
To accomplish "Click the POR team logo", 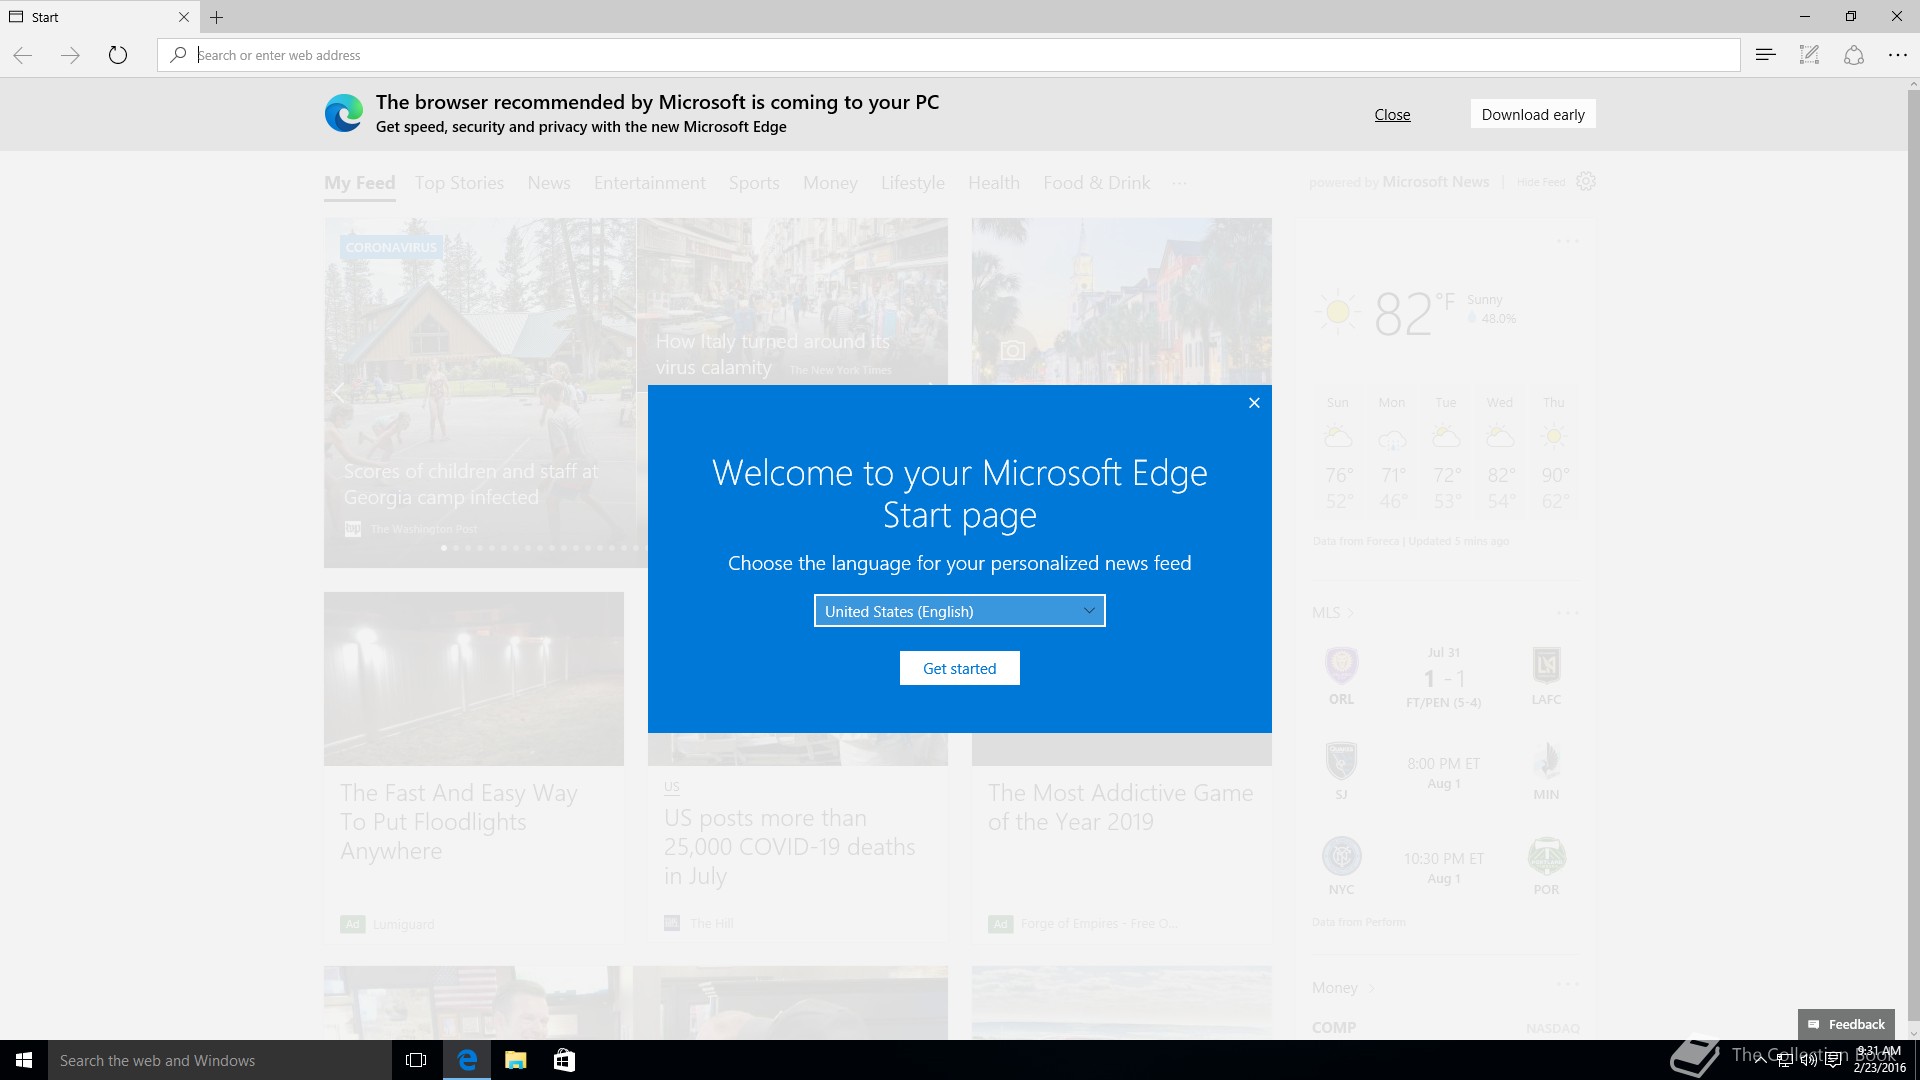I will coord(1546,856).
